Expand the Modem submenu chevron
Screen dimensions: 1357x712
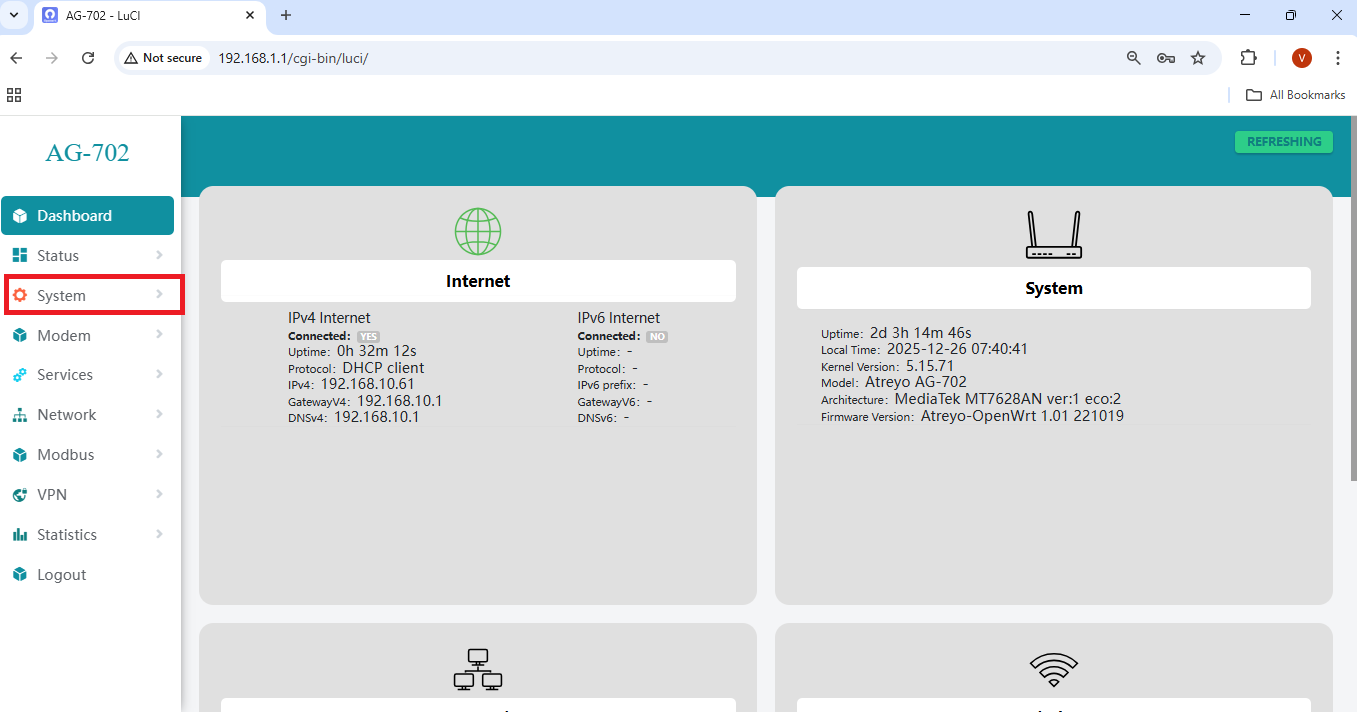click(x=159, y=335)
